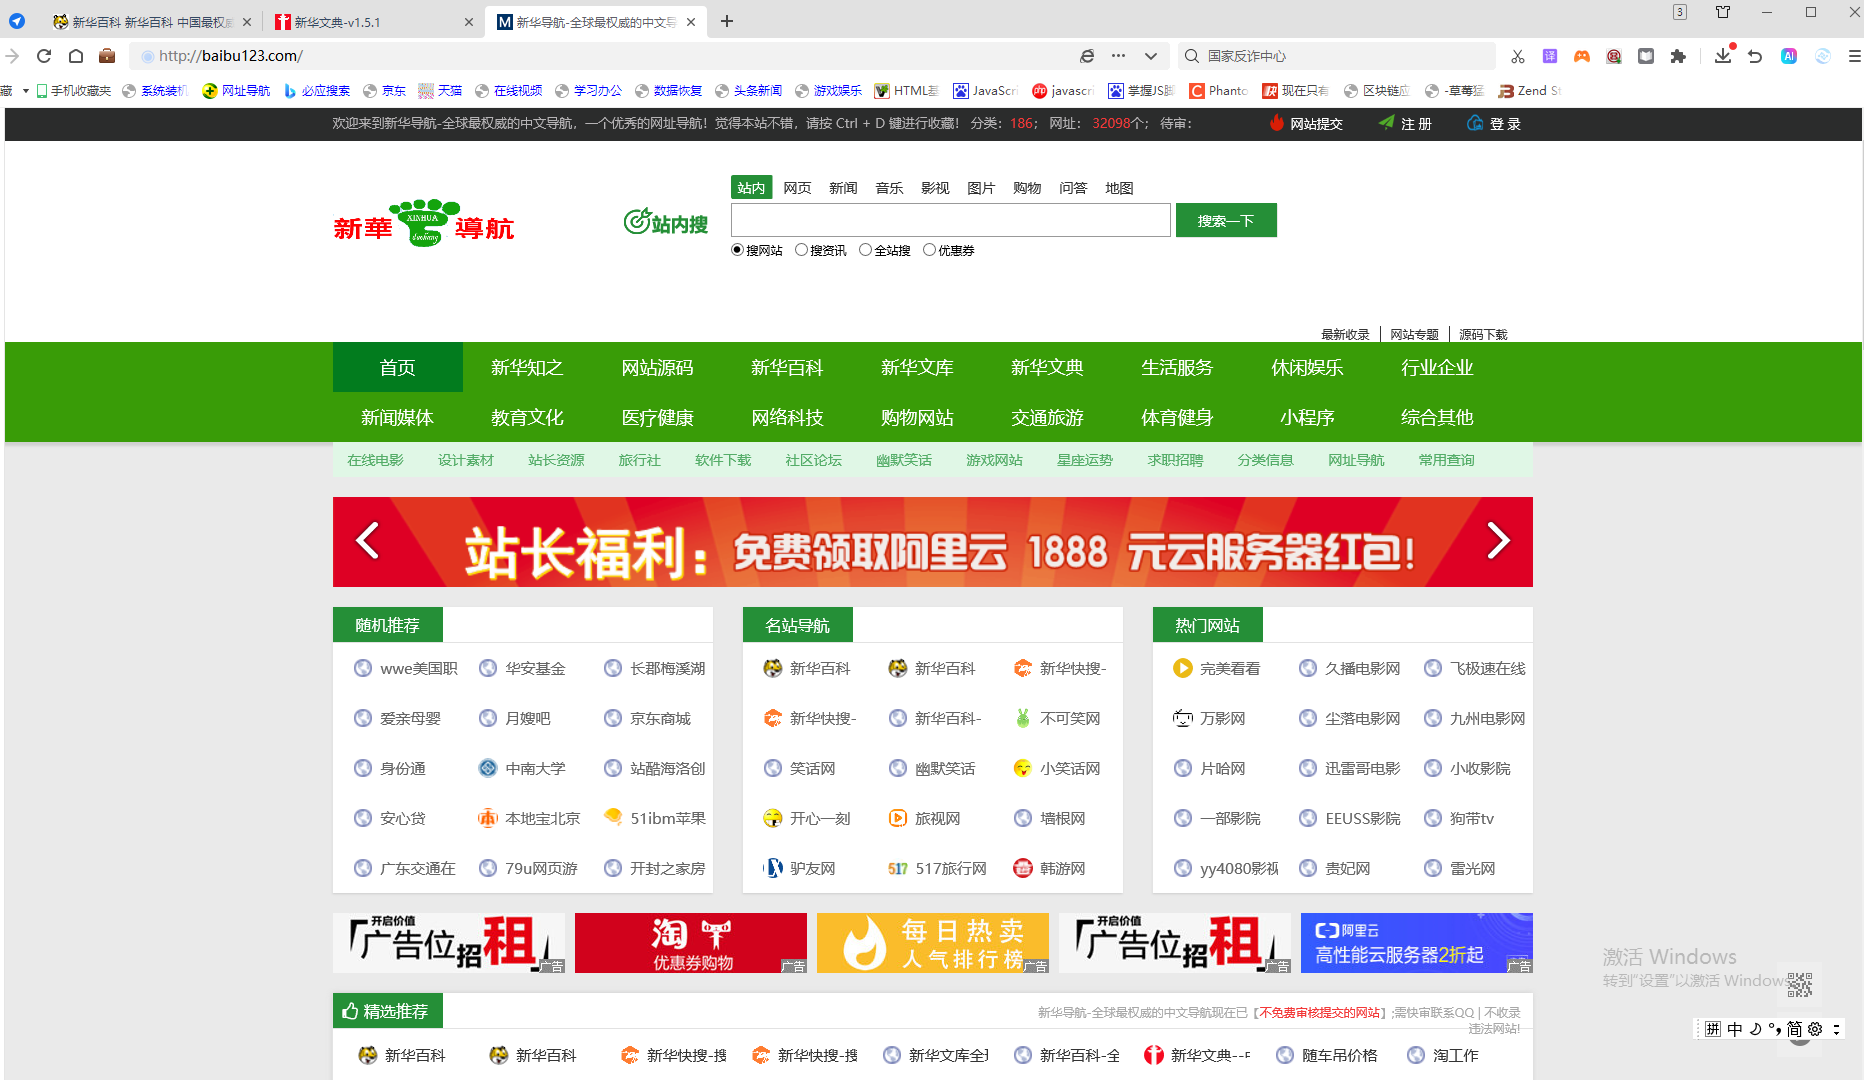Open the 星座运势 sub-category link
Viewport: 1864px width, 1080px height.
(1085, 460)
